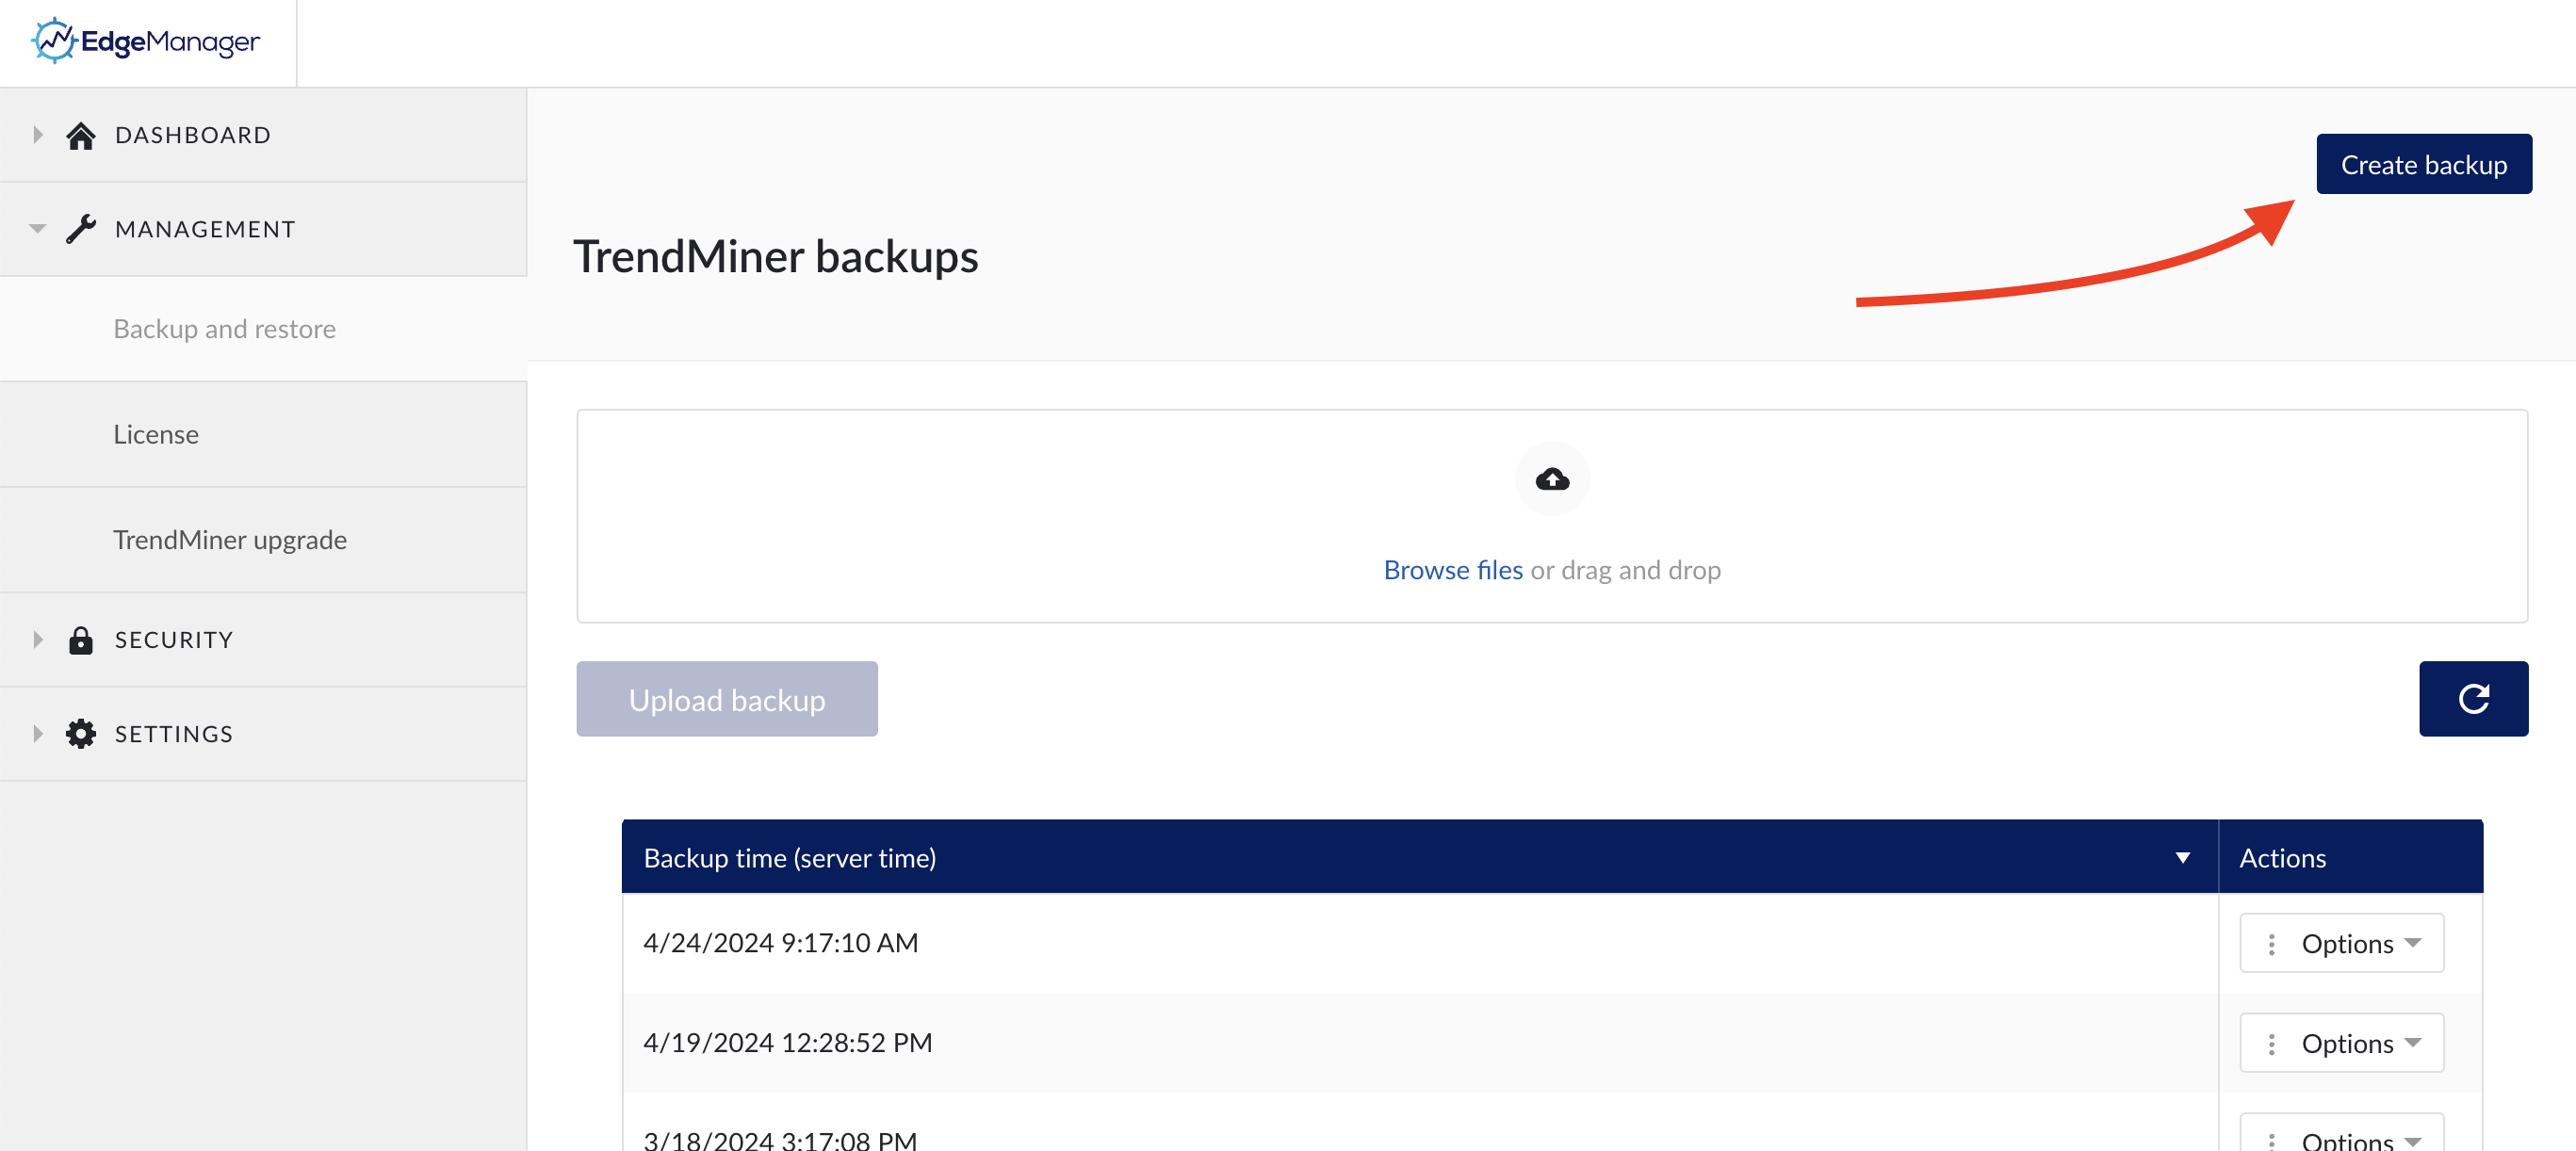Viewport: 2576px width, 1151px height.
Task: Collapse the Management sidebar section
Action: tap(37, 228)
